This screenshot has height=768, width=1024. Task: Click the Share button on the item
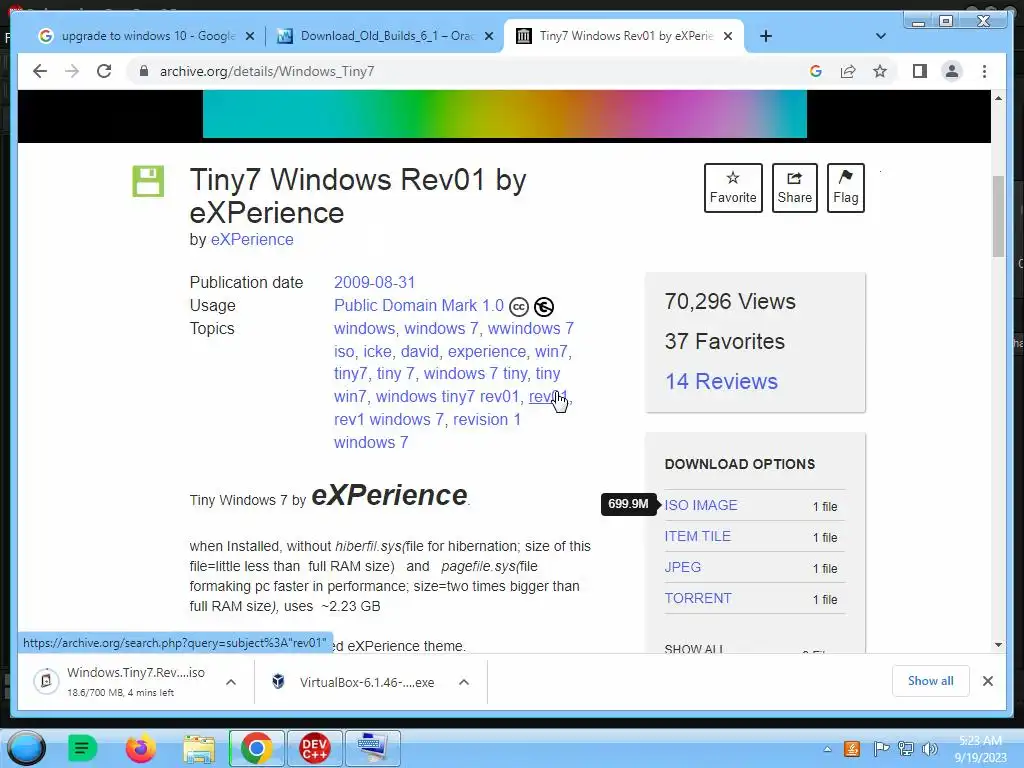pyautogui.click(x=794, y=187)
